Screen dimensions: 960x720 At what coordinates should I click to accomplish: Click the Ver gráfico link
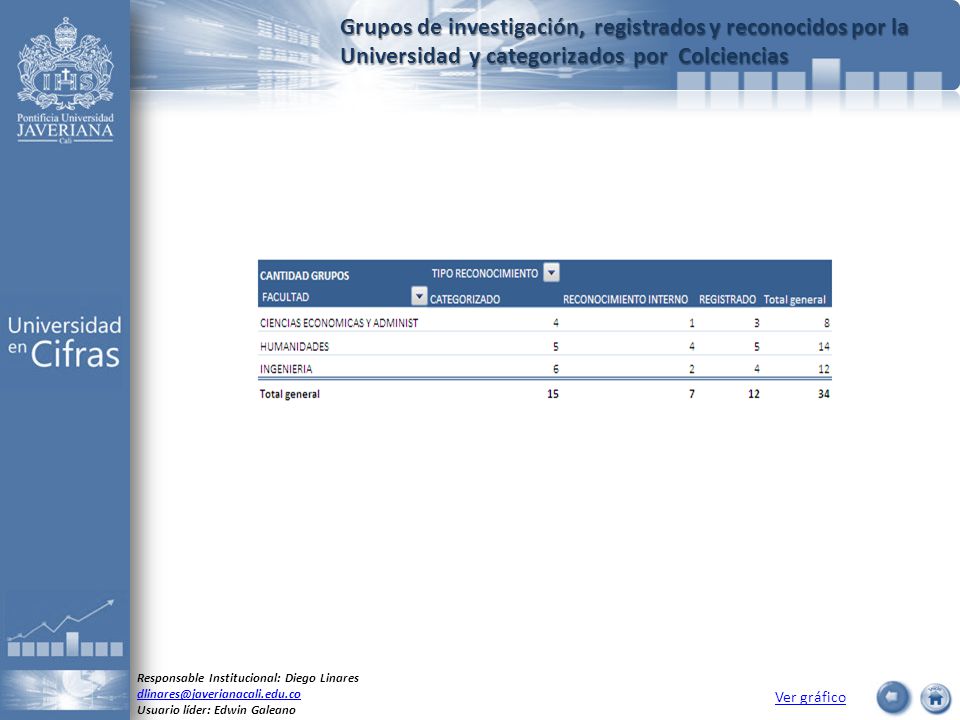point(810,697)
